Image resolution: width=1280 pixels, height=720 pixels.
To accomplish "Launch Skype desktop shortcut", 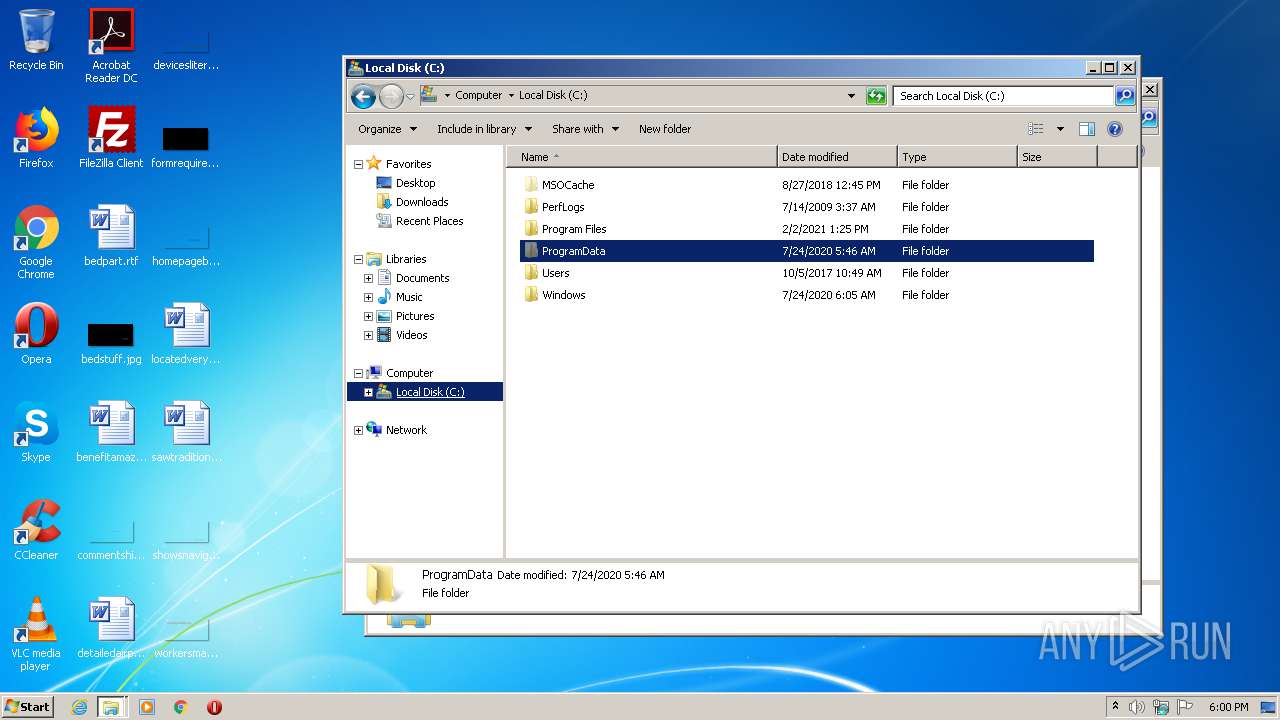I will (x=36, y=432).
